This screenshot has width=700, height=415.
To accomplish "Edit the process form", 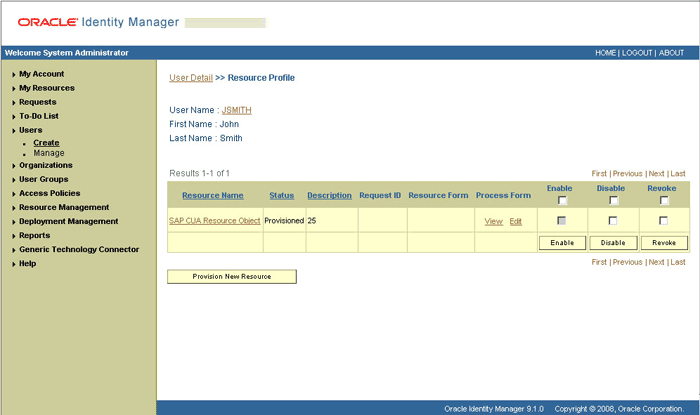I will point(516,221).
